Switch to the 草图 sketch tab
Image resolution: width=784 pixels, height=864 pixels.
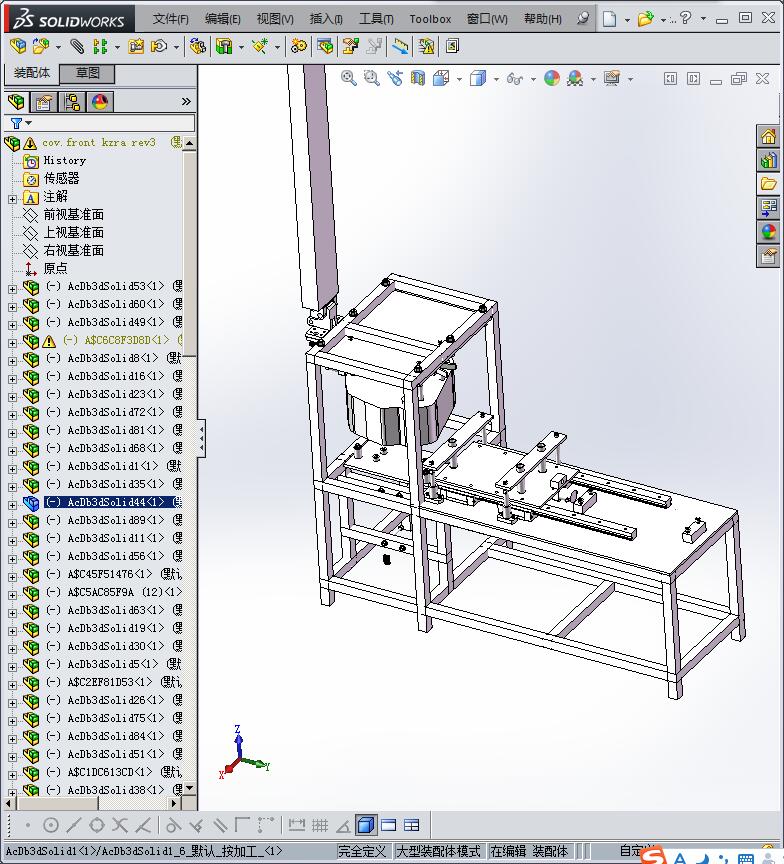(87, 73)
